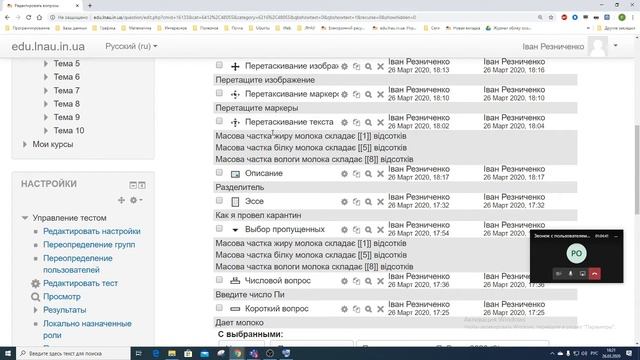The image size is (640, 360).
Task: Preview the Перетаскивание текста question
Action: pos(368,122)
